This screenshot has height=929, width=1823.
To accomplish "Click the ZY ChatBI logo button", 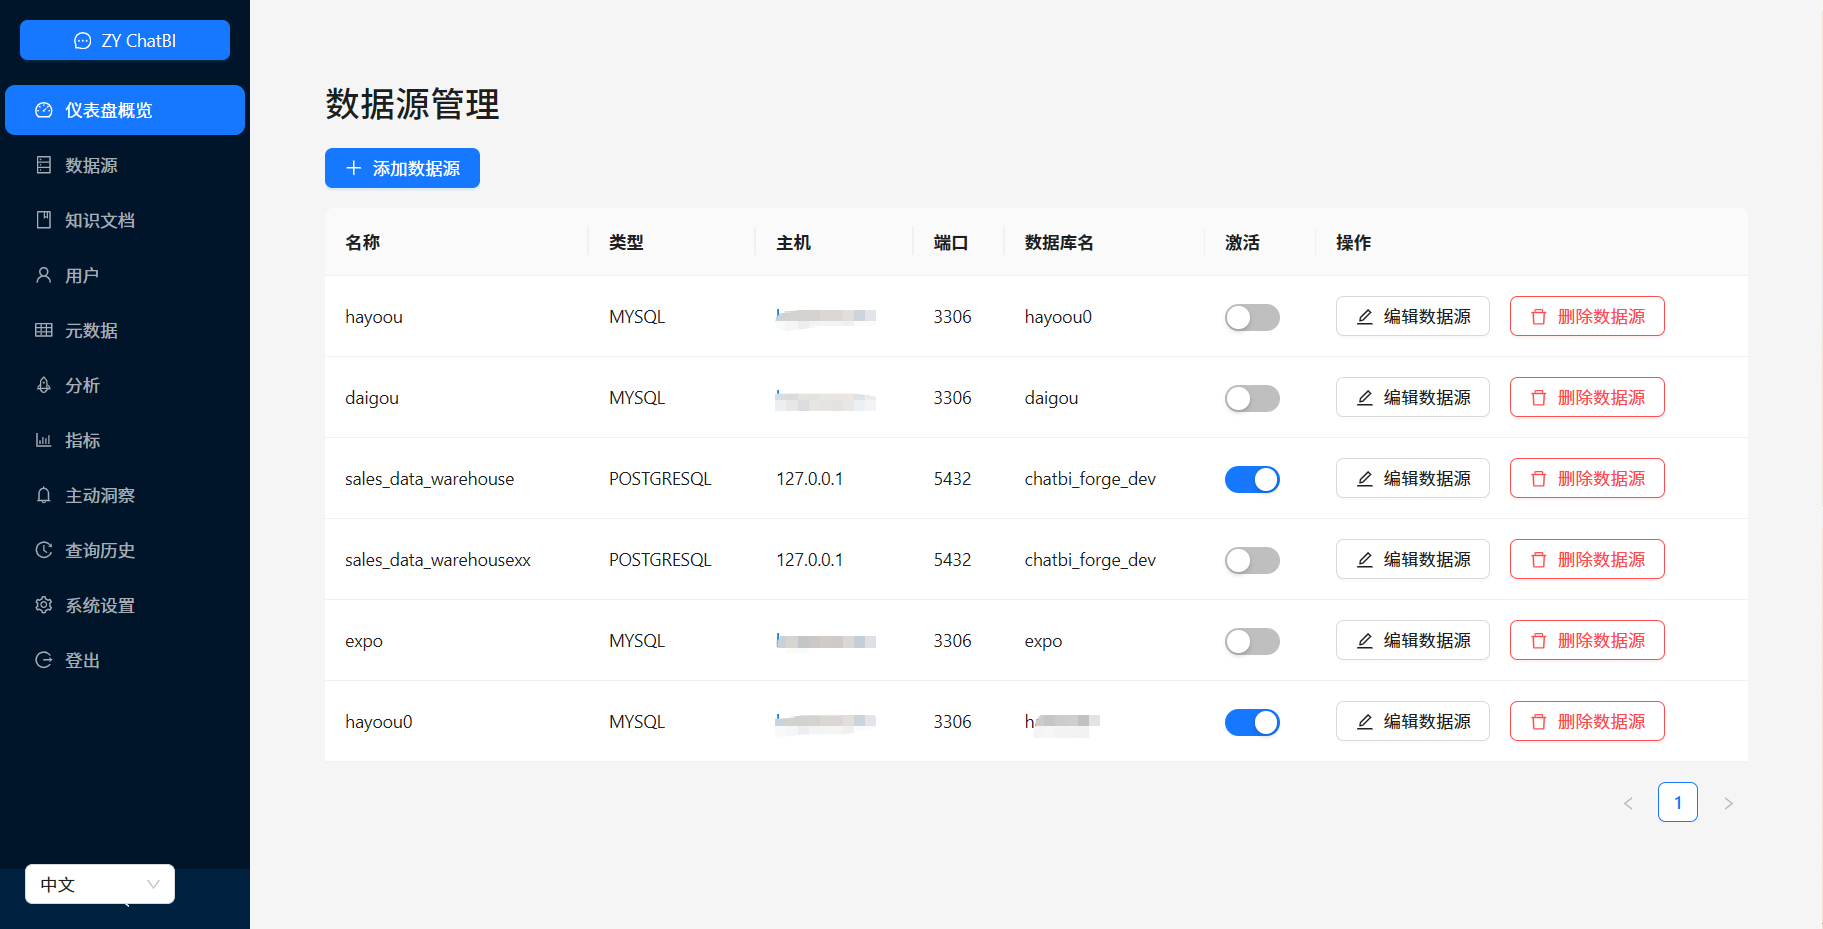I will click(124, 40).
